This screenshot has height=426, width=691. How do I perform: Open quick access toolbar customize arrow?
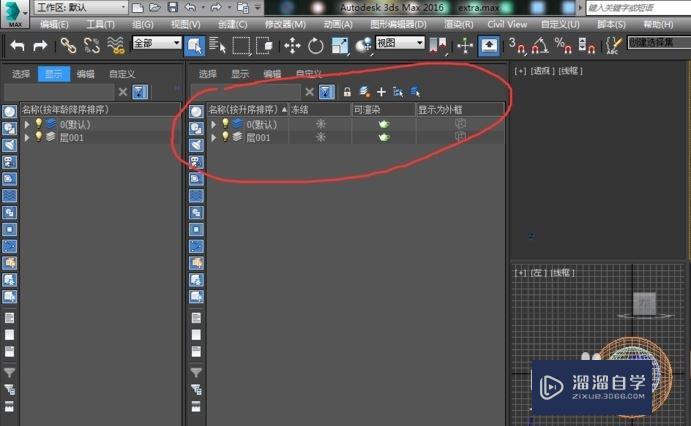pos(258,7)
